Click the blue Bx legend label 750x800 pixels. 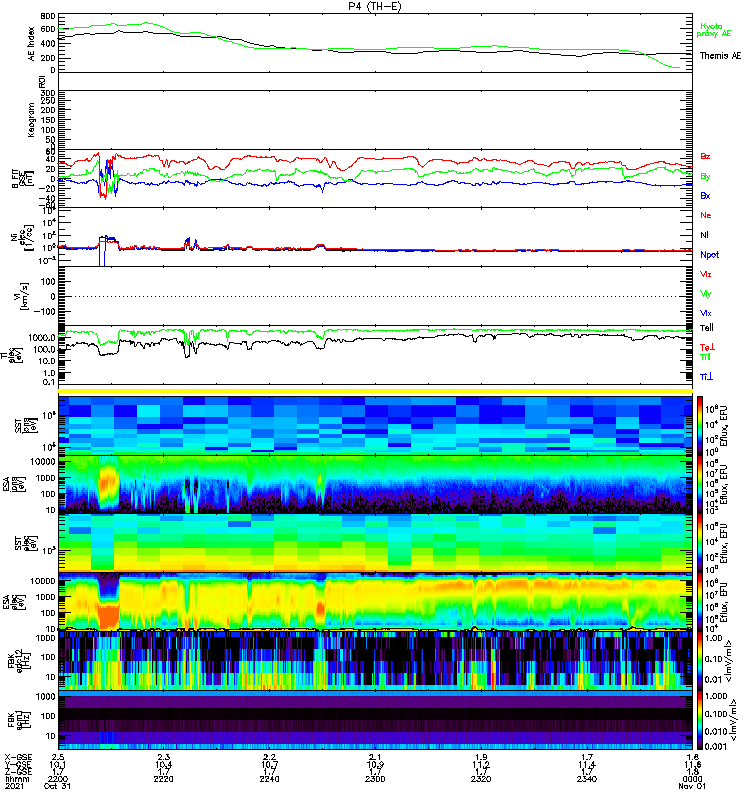[705, 196]
